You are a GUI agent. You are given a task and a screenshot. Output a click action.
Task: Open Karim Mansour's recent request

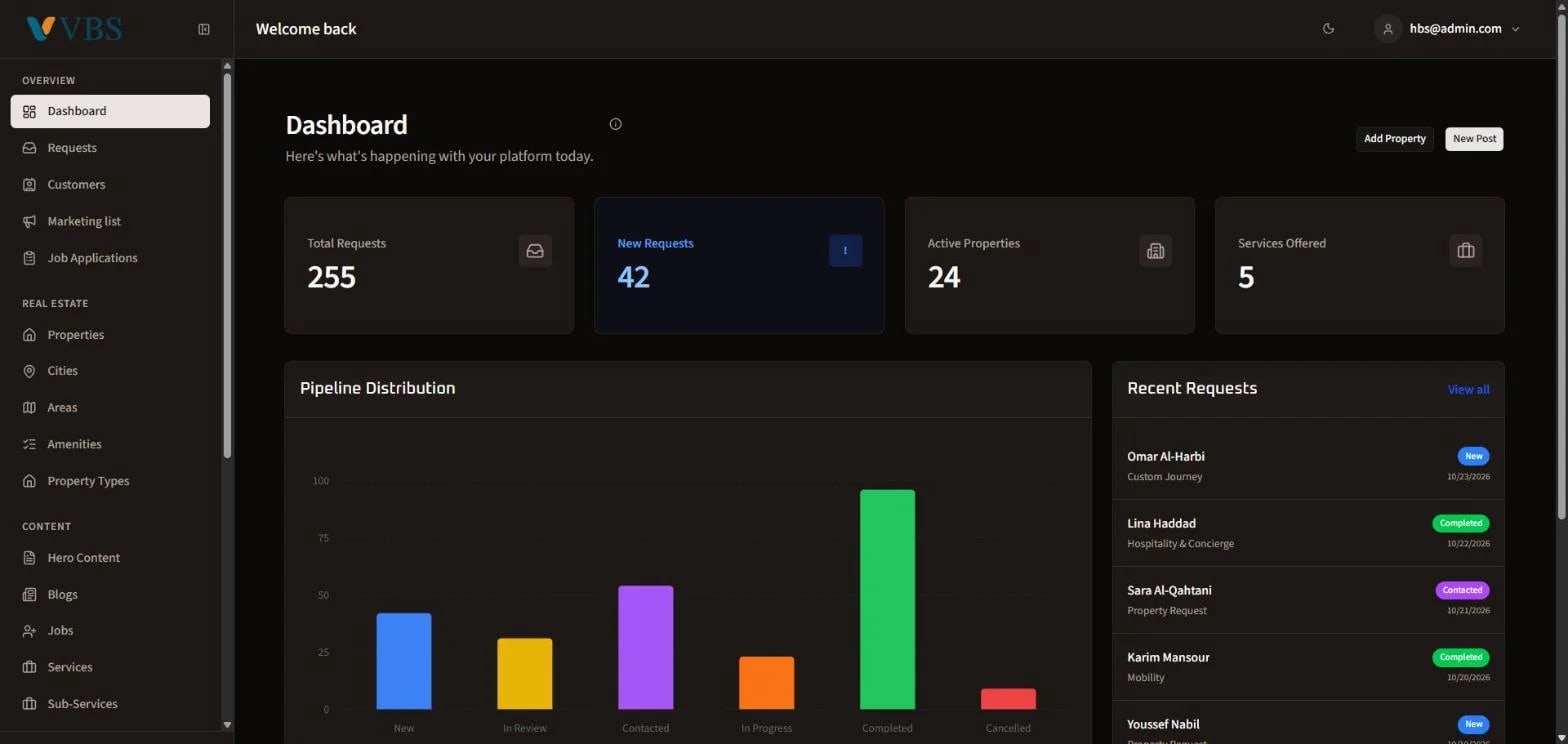[x=1308, y=667]
